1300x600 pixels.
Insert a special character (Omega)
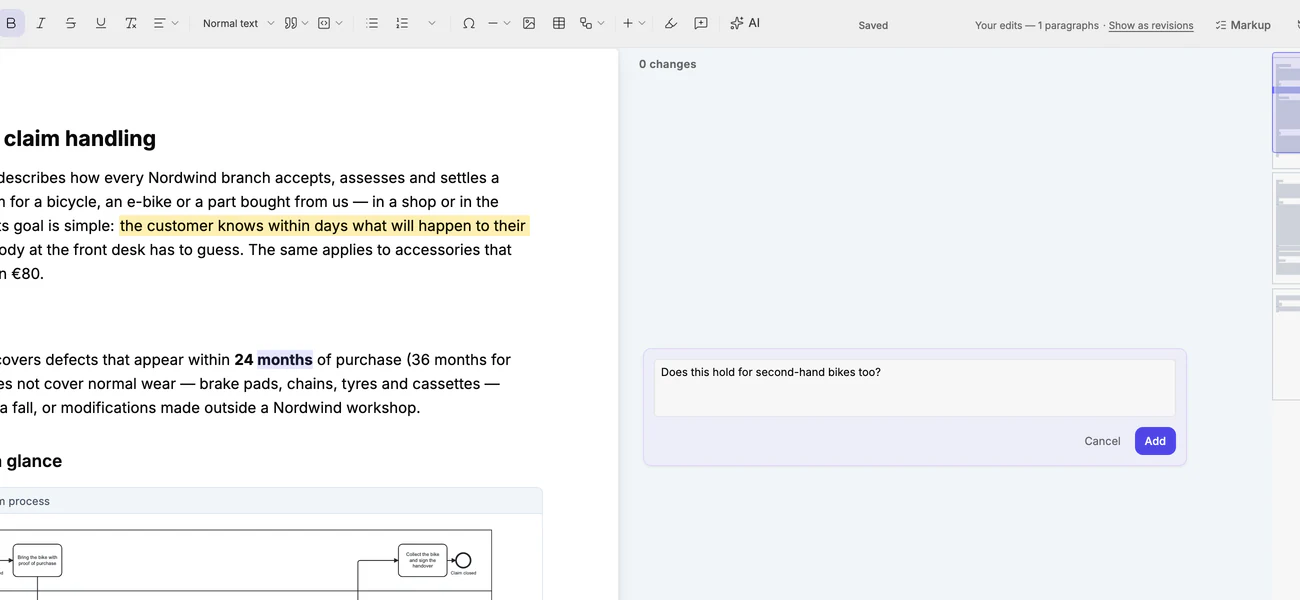coord(469,23)
